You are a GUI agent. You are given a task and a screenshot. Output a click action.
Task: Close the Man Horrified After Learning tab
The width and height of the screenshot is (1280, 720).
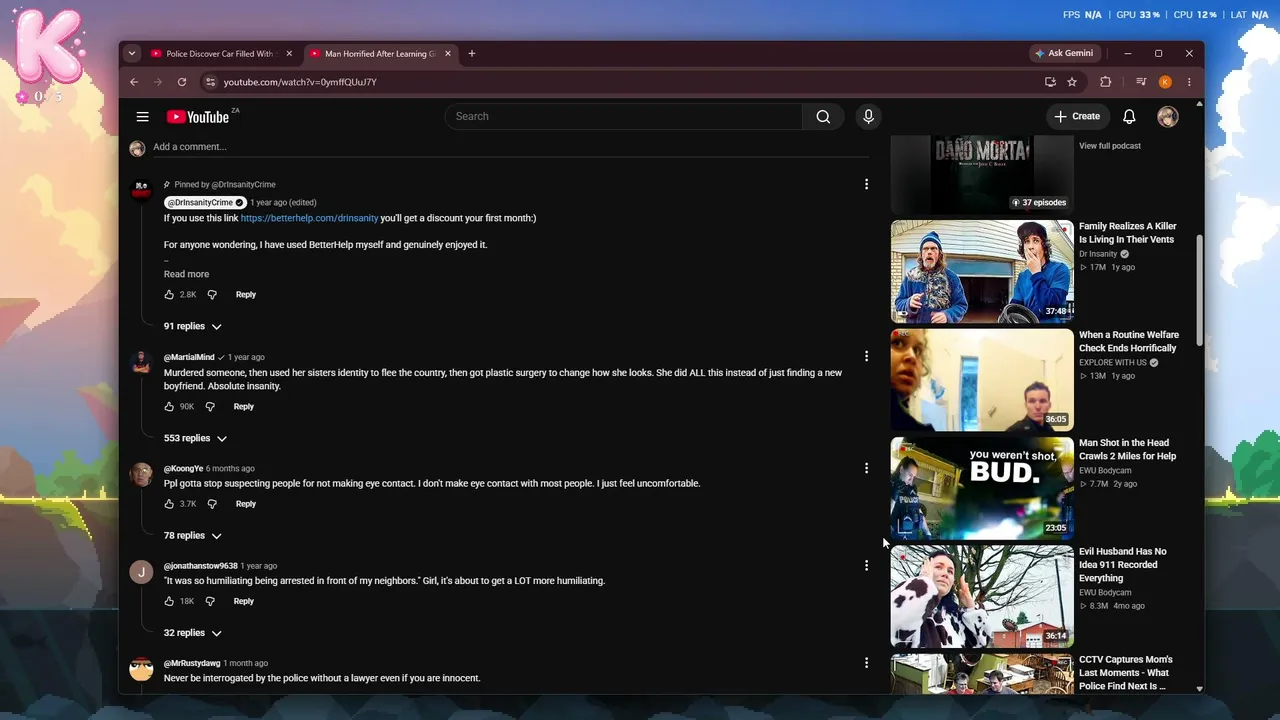448,54
